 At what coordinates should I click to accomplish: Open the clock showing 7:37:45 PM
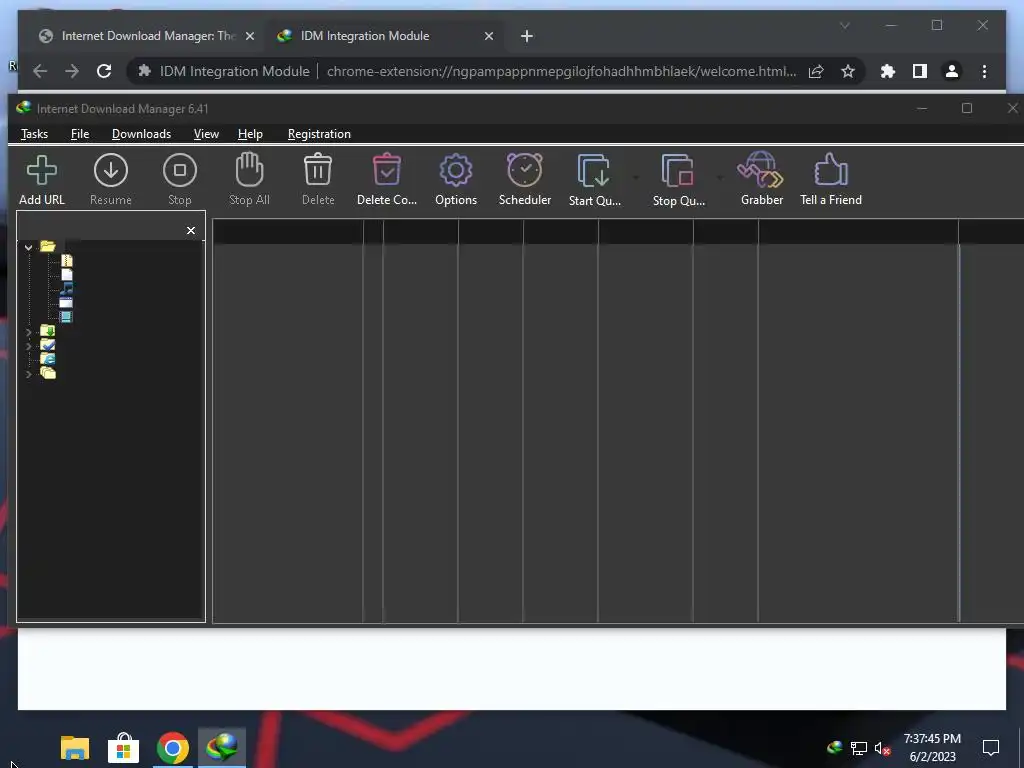click(933, 748)
